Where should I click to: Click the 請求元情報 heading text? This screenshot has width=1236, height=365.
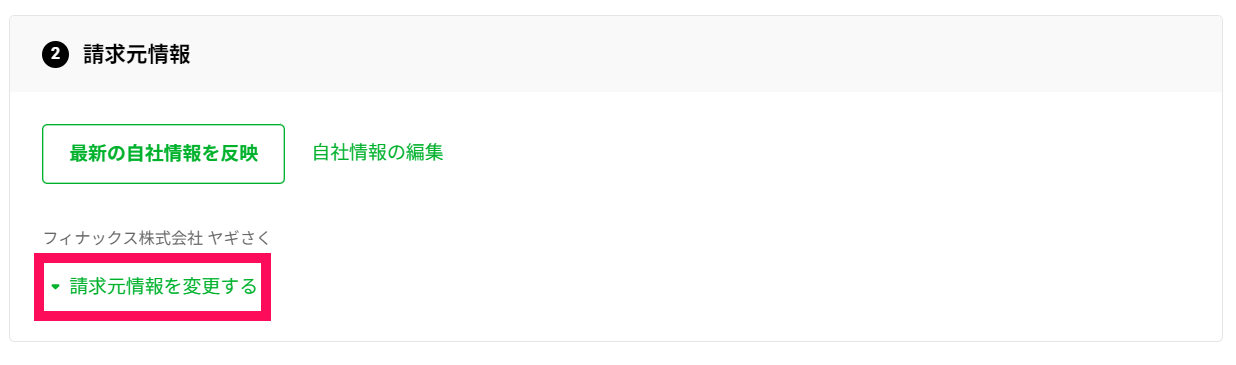coord(136,54)
